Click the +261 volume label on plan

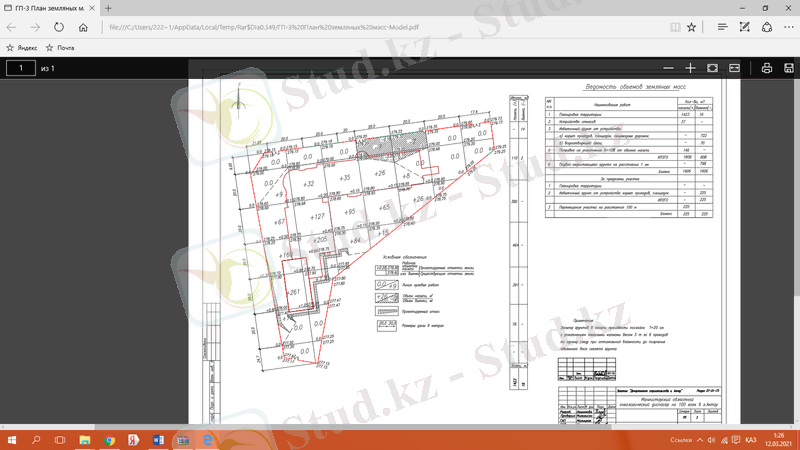point(293,292)
